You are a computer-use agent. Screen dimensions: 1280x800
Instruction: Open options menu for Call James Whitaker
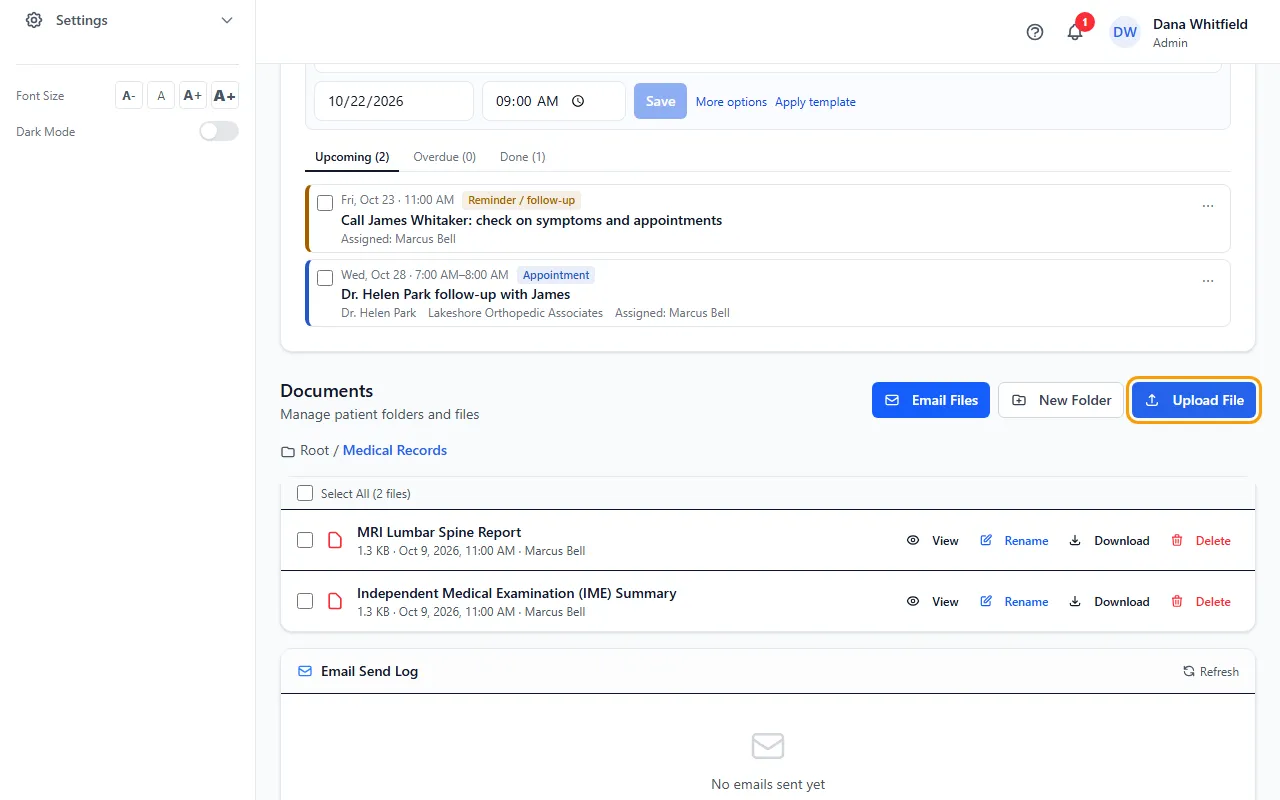coord(1208,206)
